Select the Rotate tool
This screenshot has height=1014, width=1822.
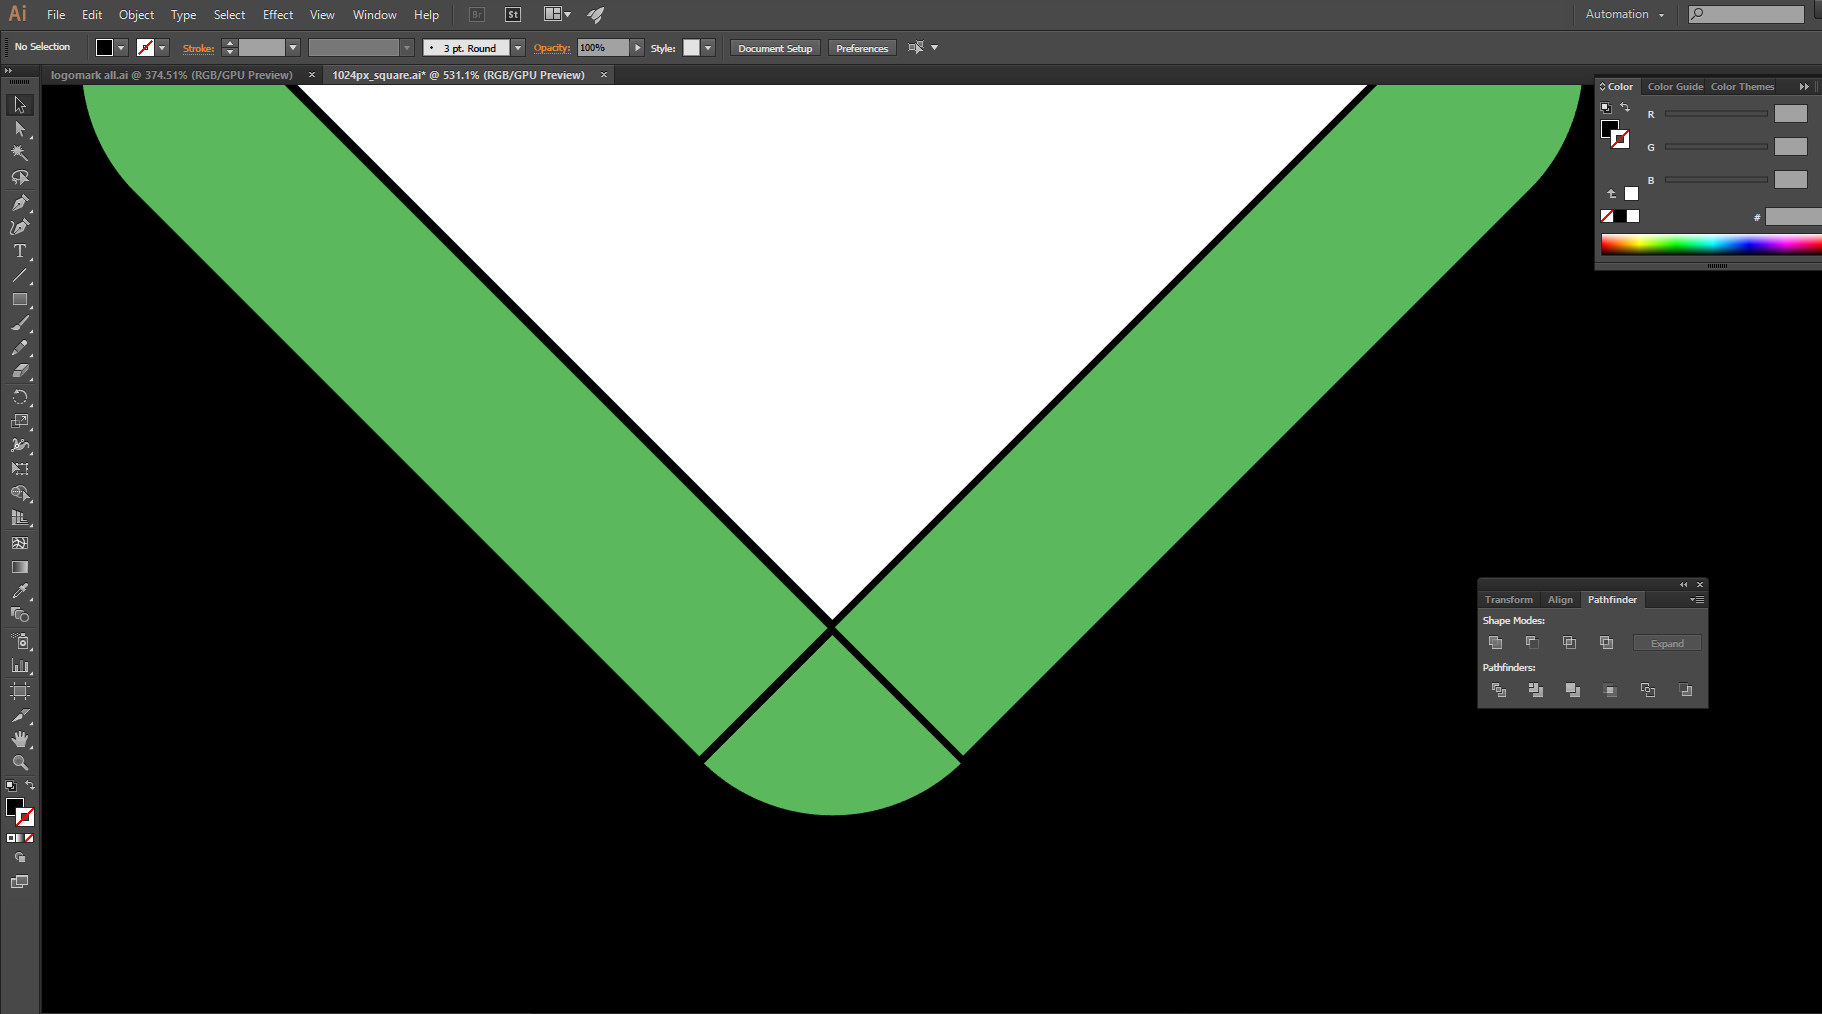click(x=20, y=397)
